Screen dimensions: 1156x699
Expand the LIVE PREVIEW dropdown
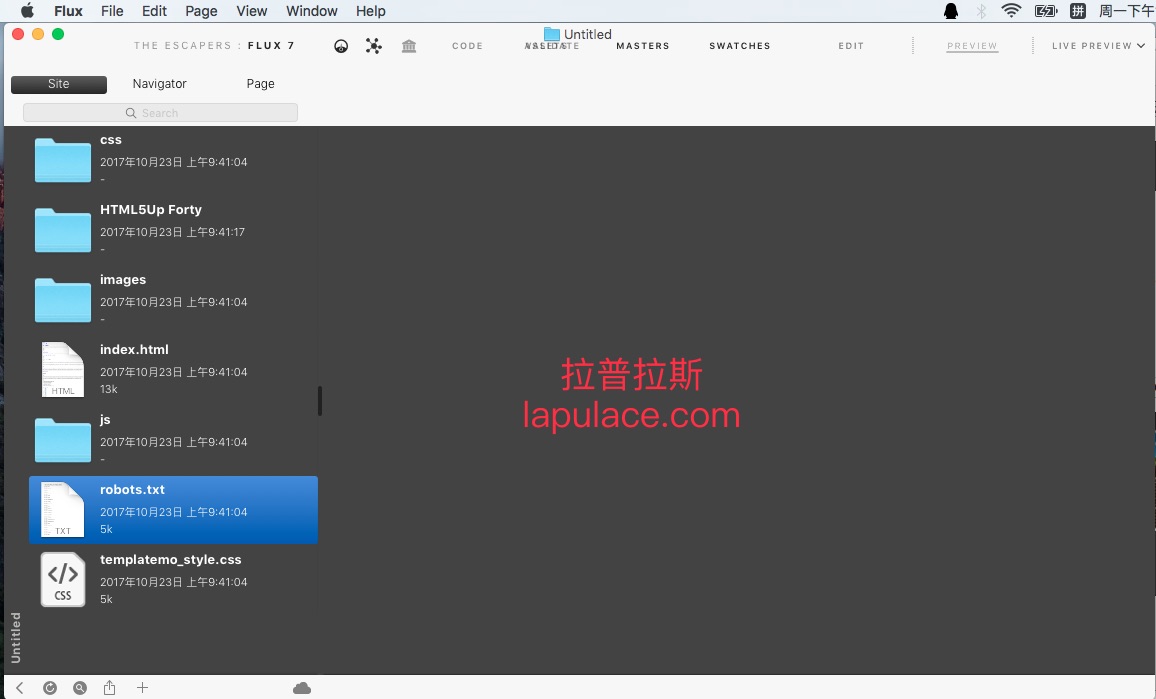(1098, 46)
